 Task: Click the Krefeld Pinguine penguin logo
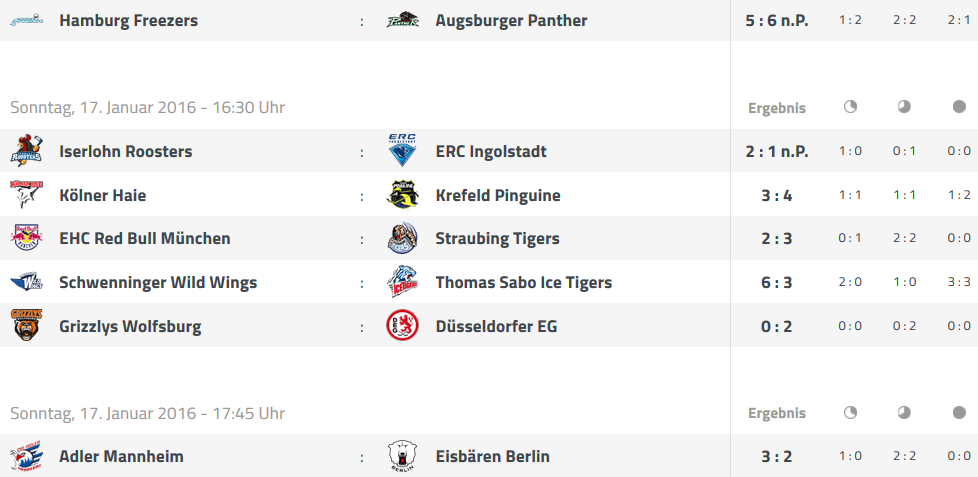click(x=402, y=195)
